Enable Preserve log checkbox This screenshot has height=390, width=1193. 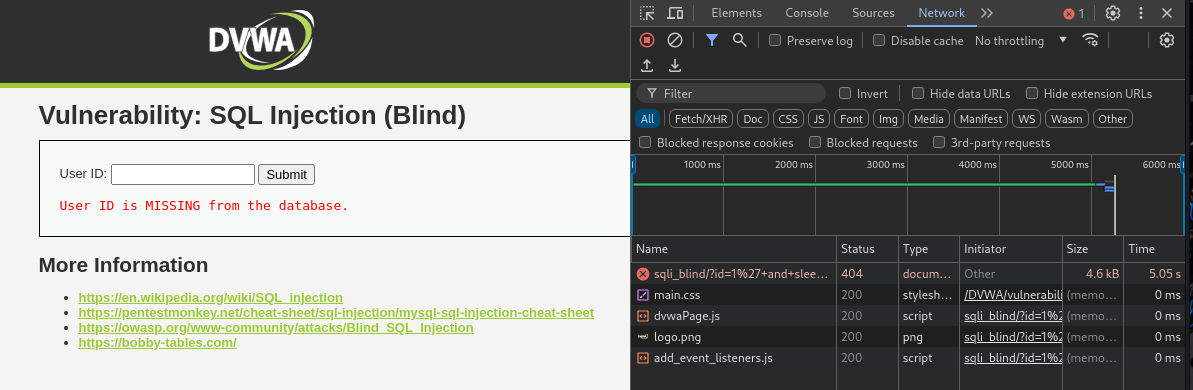(775, 40)
